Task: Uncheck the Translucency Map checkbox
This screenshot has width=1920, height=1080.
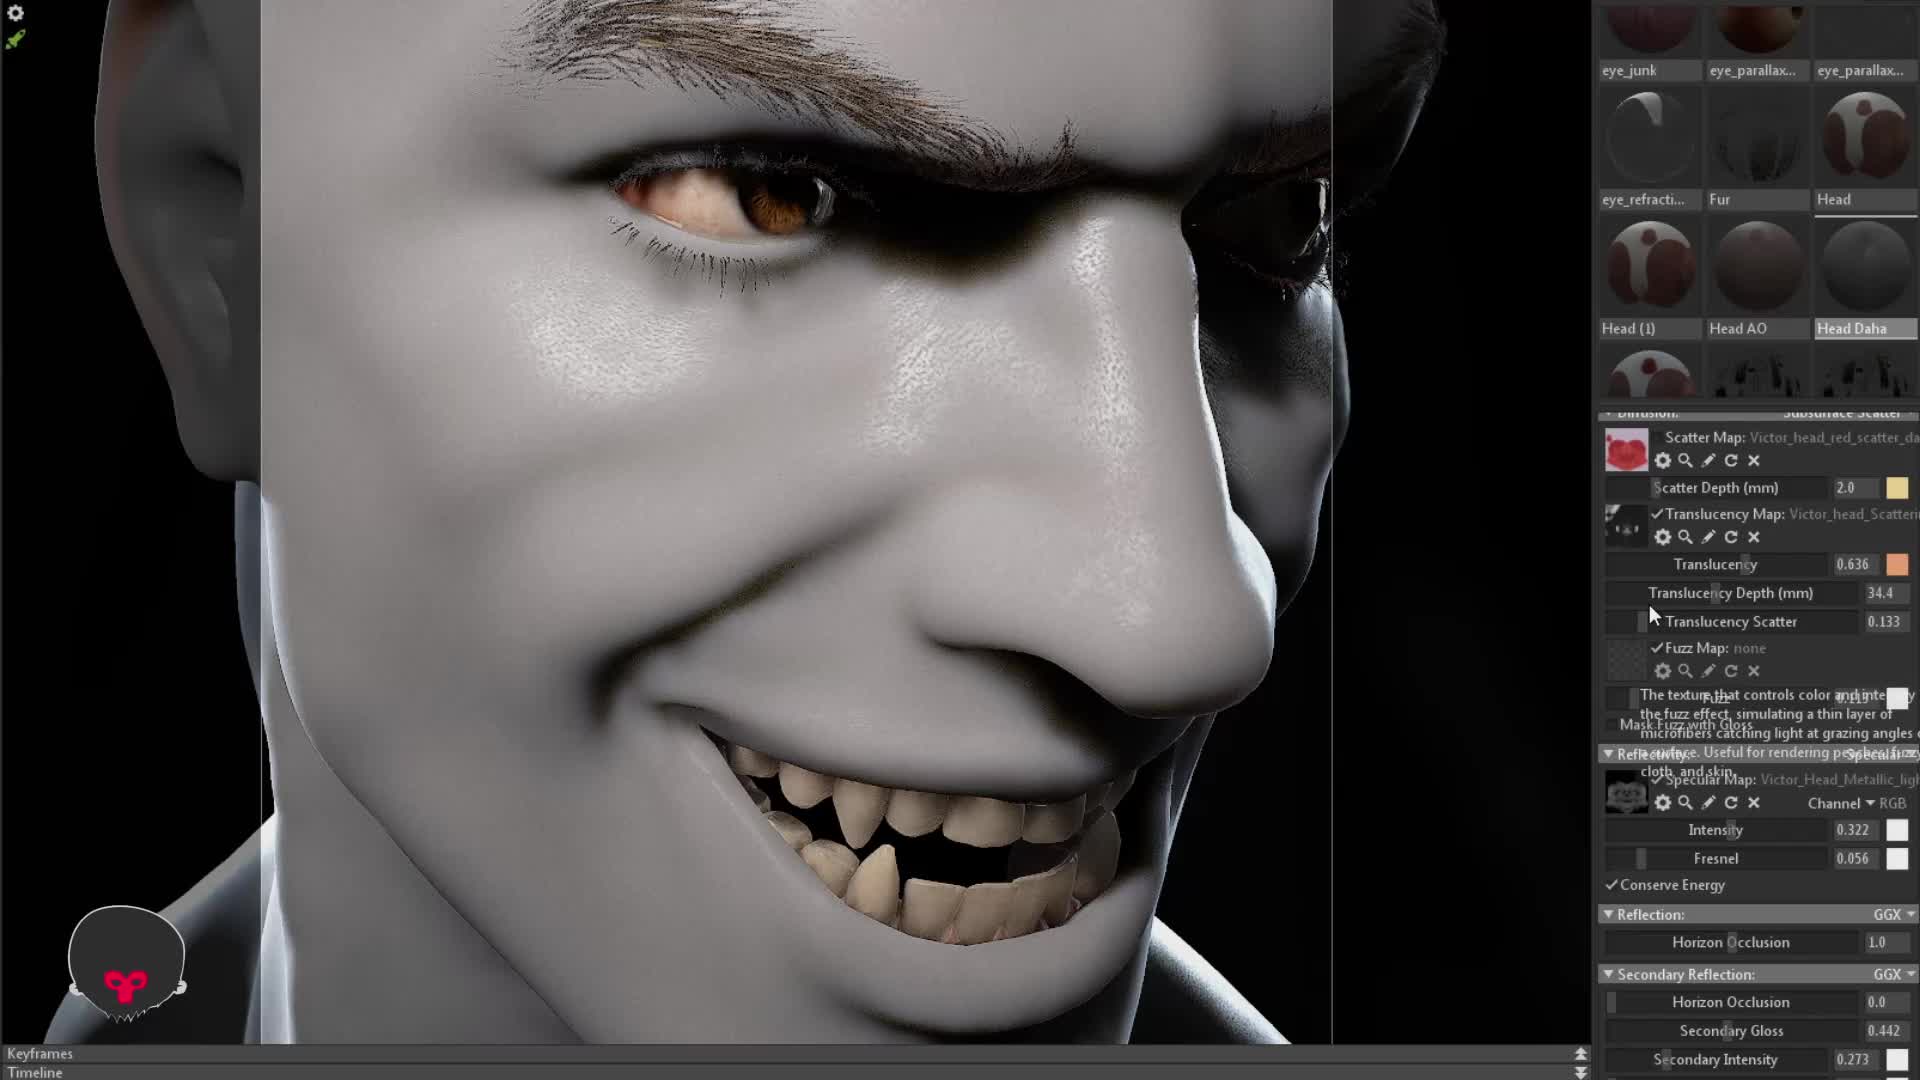Action: (1657, 514)
